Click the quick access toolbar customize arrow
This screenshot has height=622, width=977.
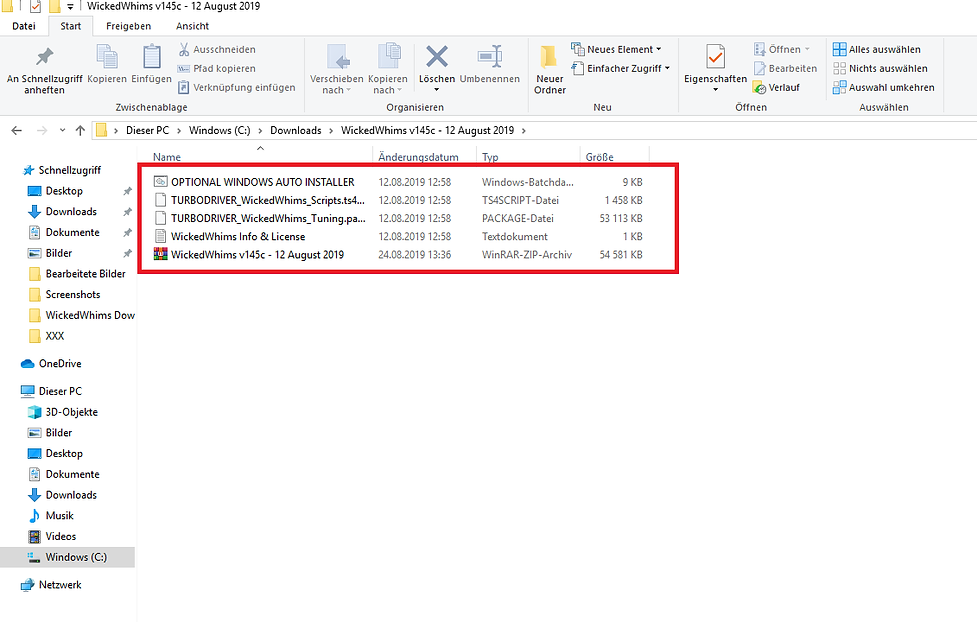[70, 7]
